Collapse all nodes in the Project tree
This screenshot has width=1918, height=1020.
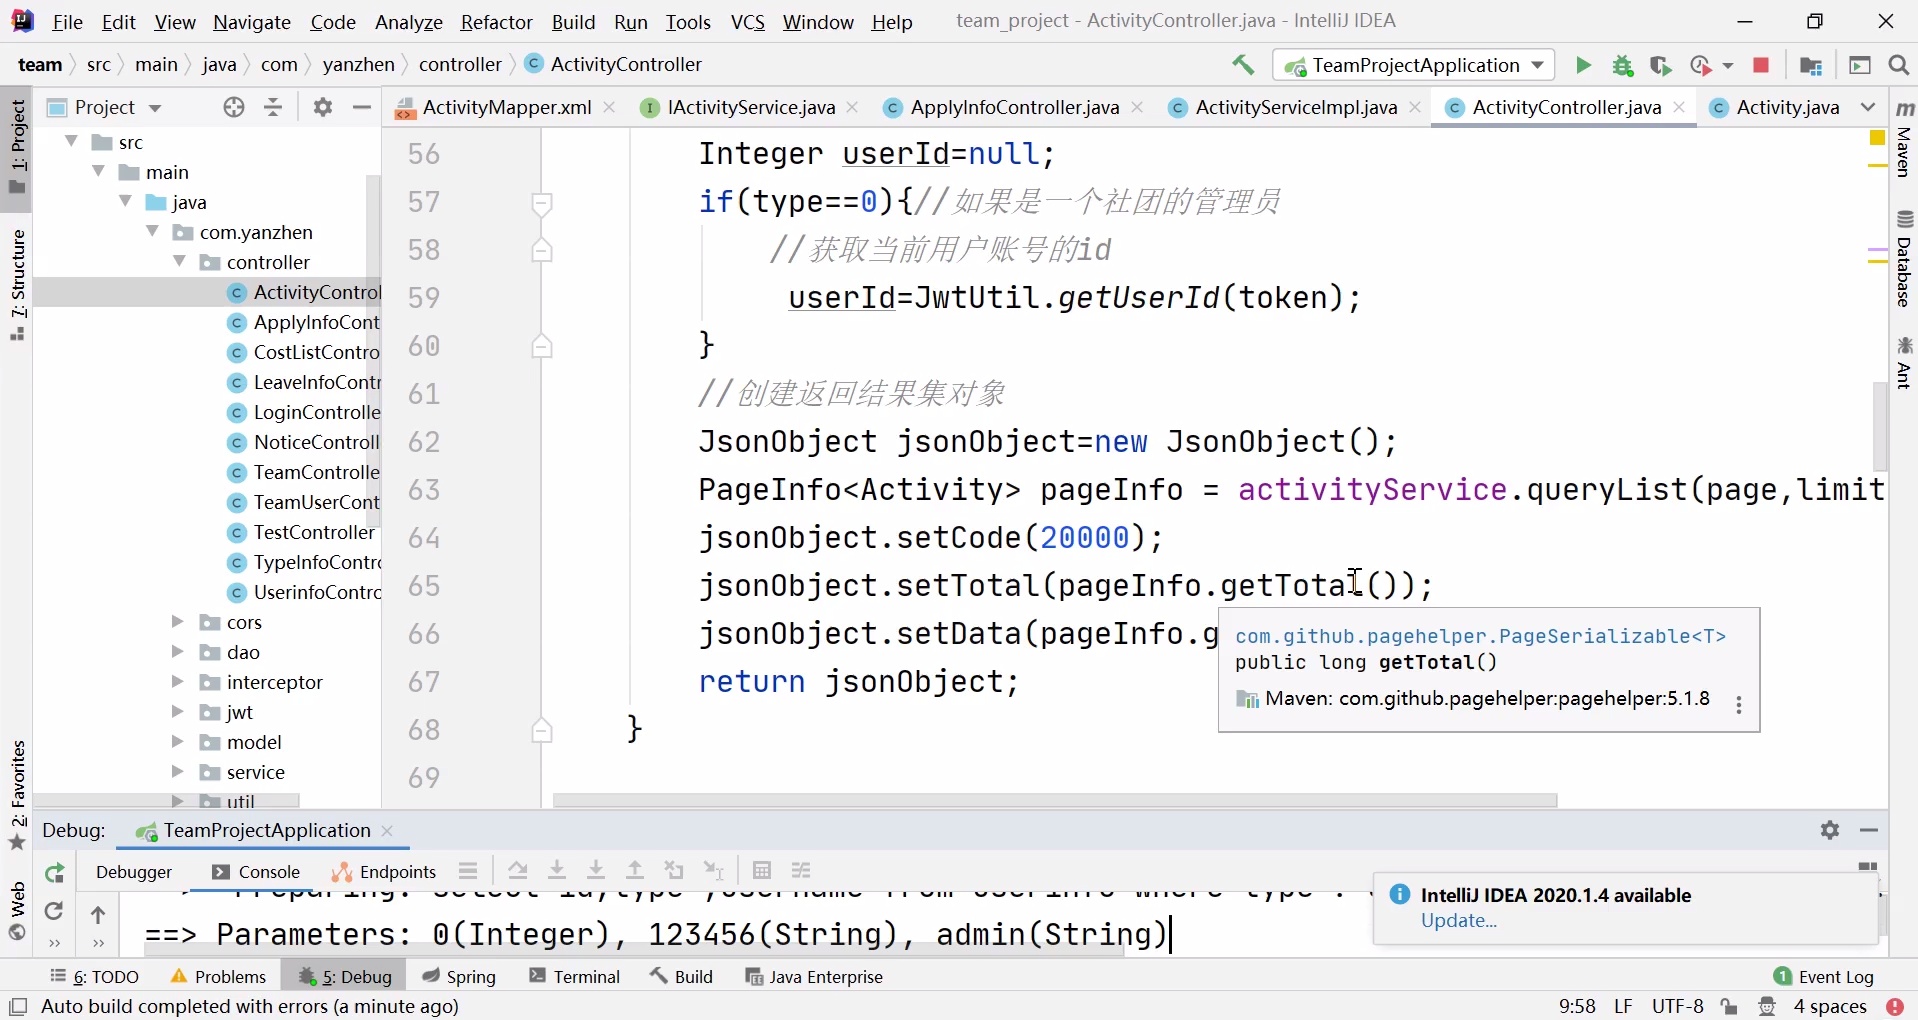pyautogui.click(x=272, y=107)
